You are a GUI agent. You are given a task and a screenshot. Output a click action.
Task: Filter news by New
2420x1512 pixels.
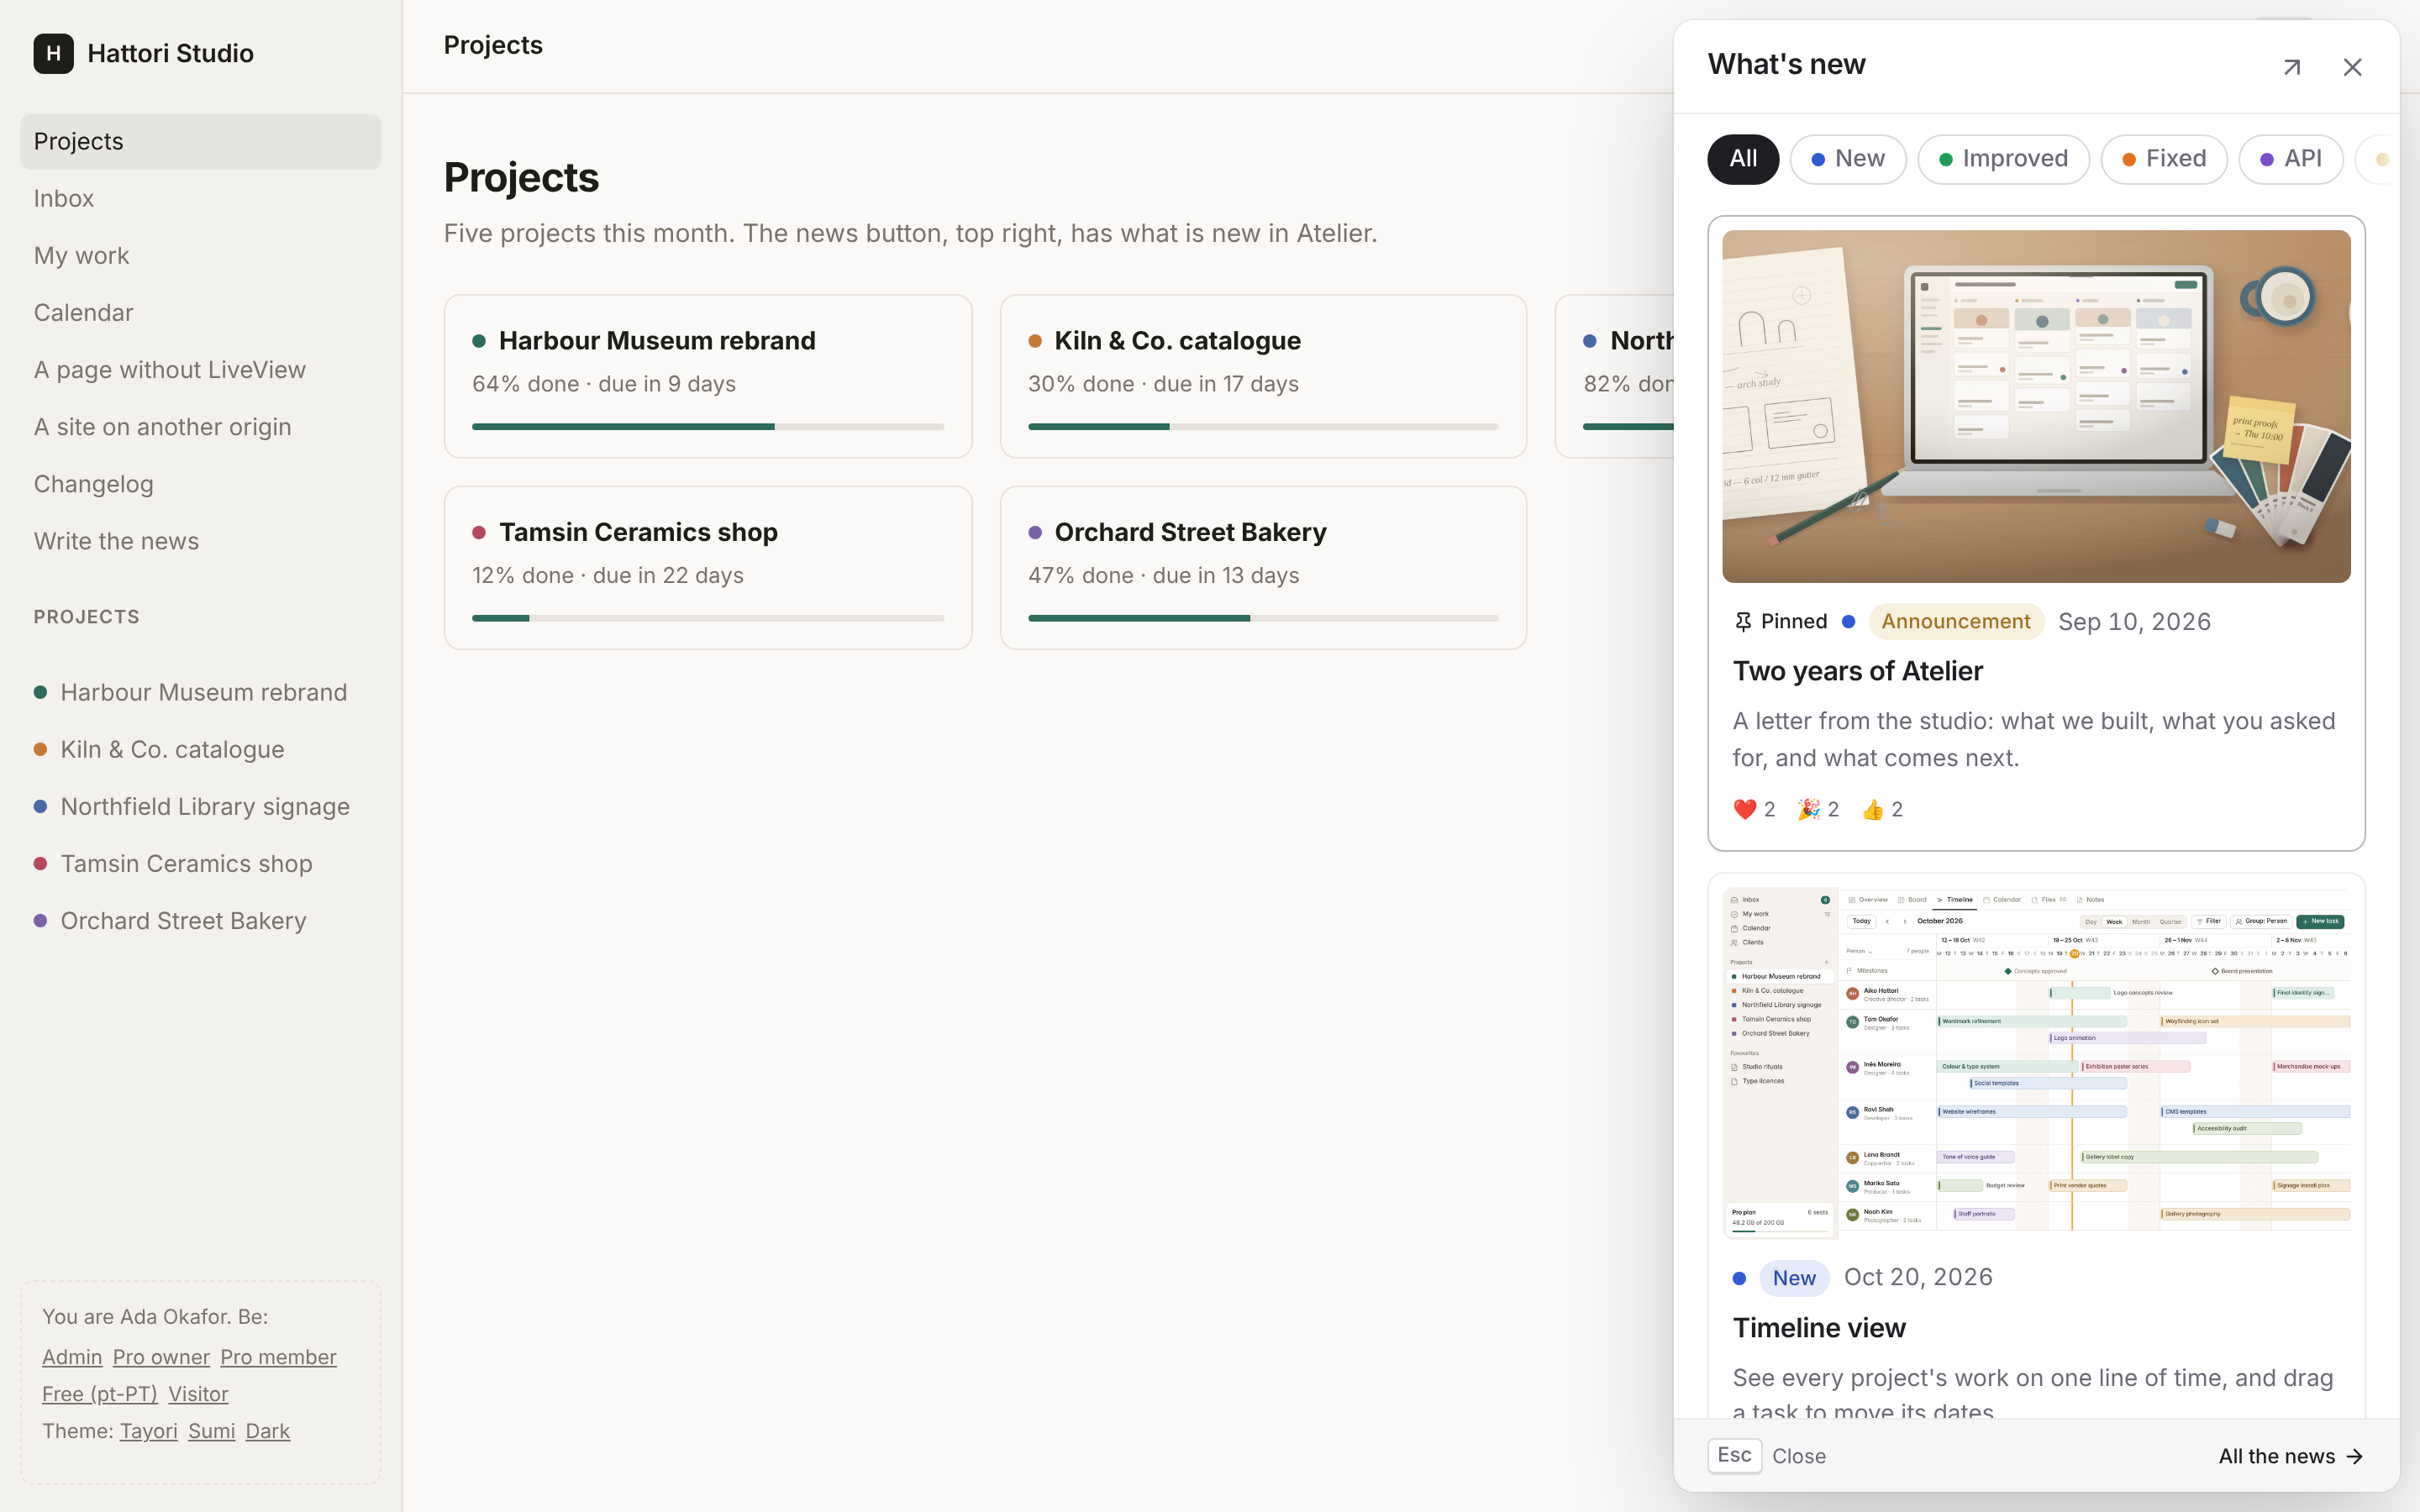point(1848,159)
